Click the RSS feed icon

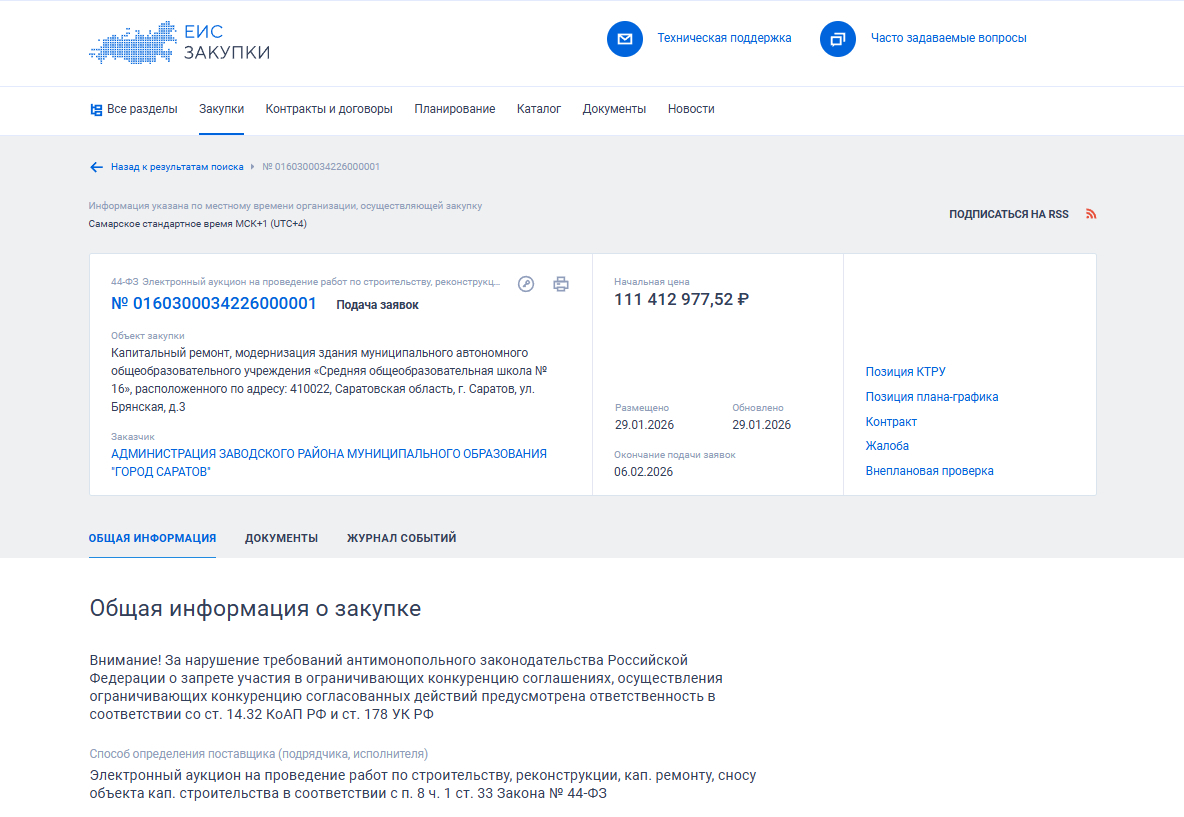(x=1091, y=214)
